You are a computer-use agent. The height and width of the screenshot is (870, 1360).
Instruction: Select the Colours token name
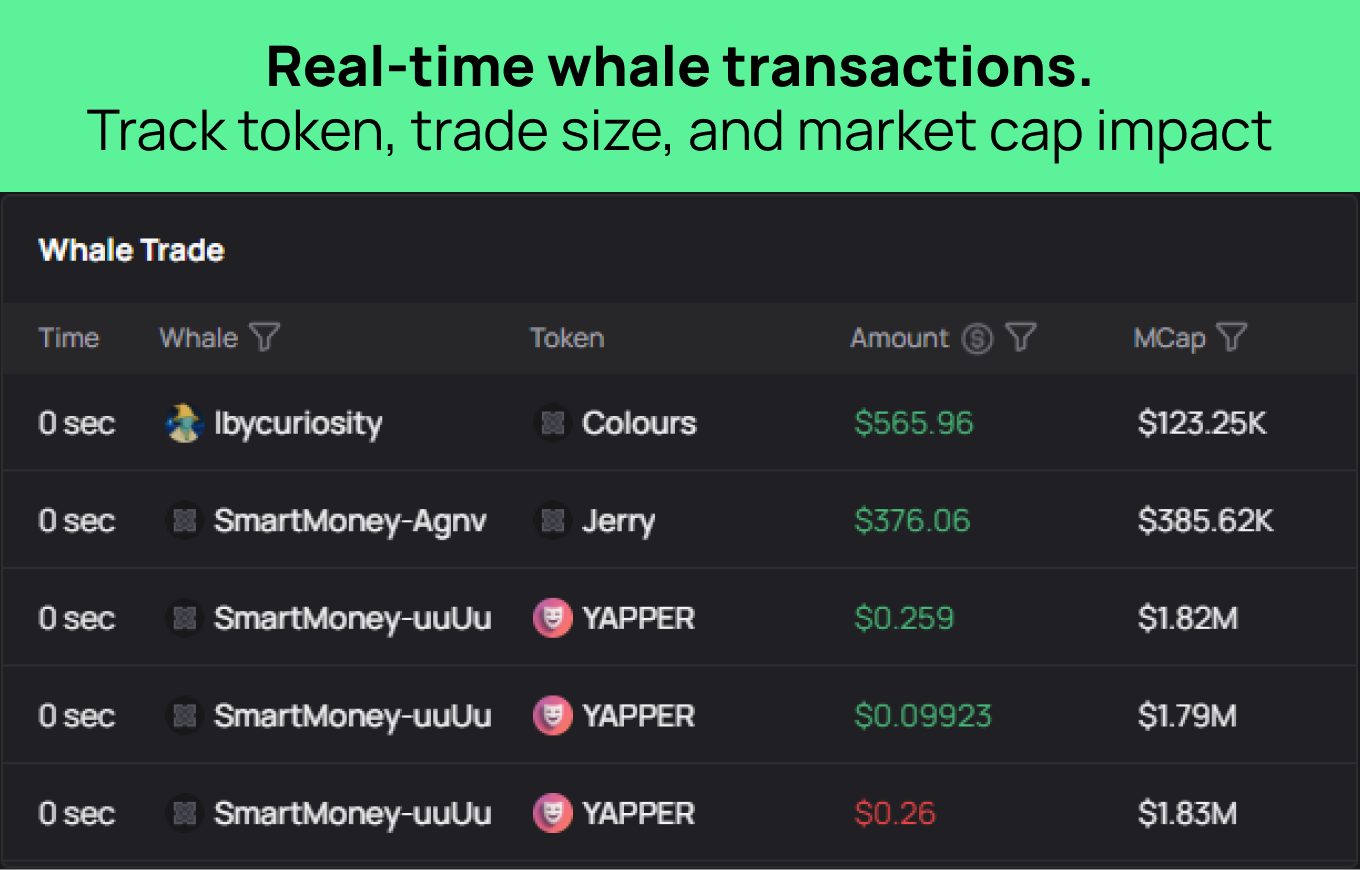pos(639,423)
